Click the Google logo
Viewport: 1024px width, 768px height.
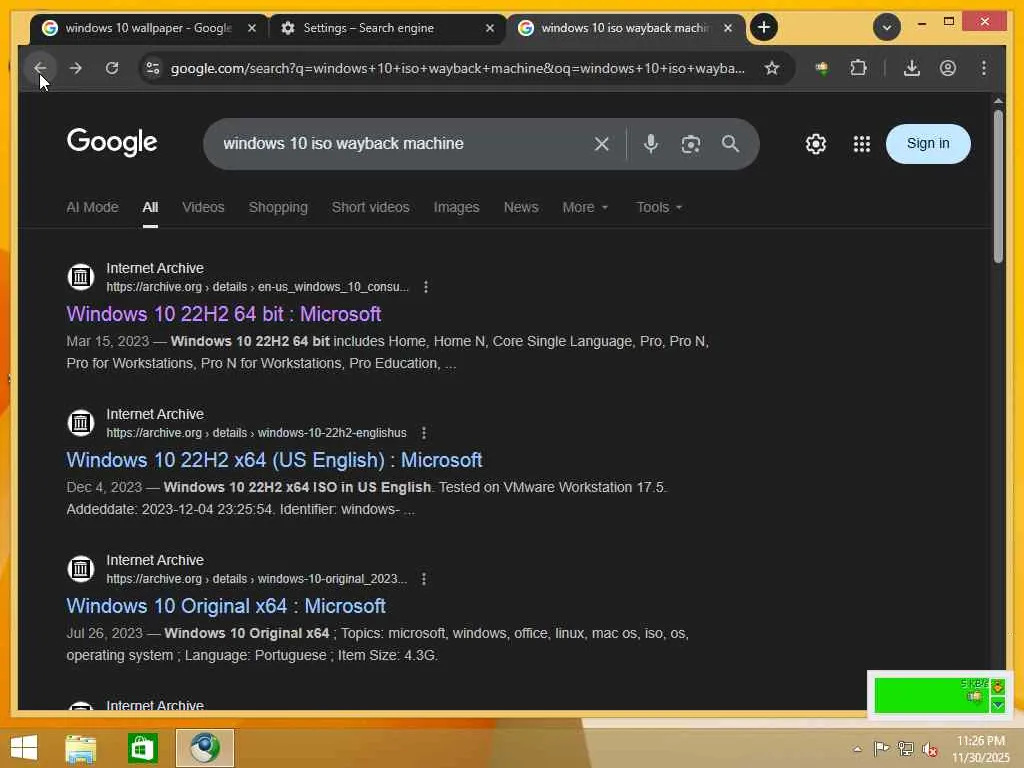tap(112, 142)
